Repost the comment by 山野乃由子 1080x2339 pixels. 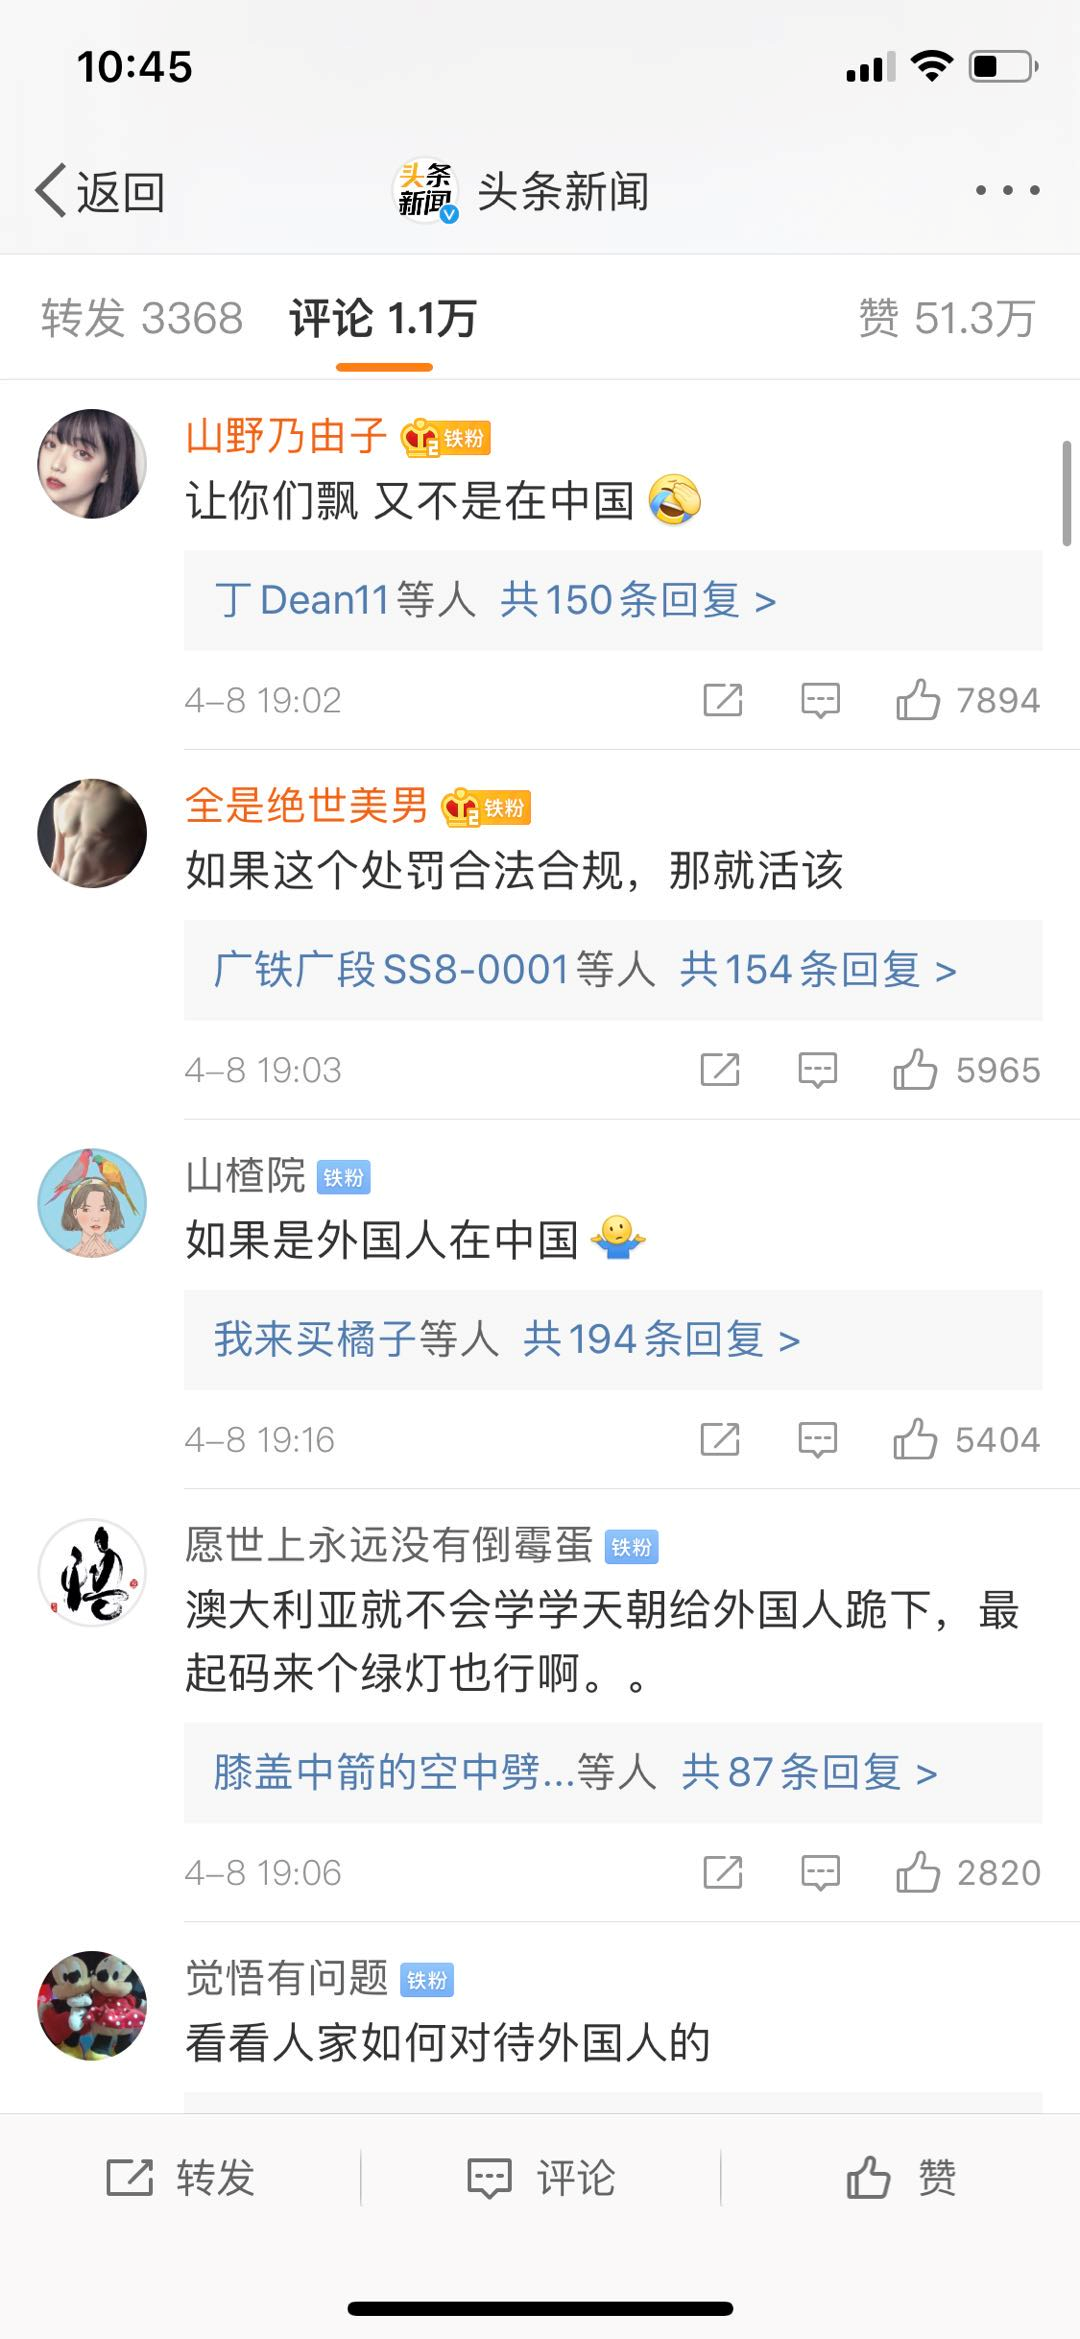coord(723,700)
